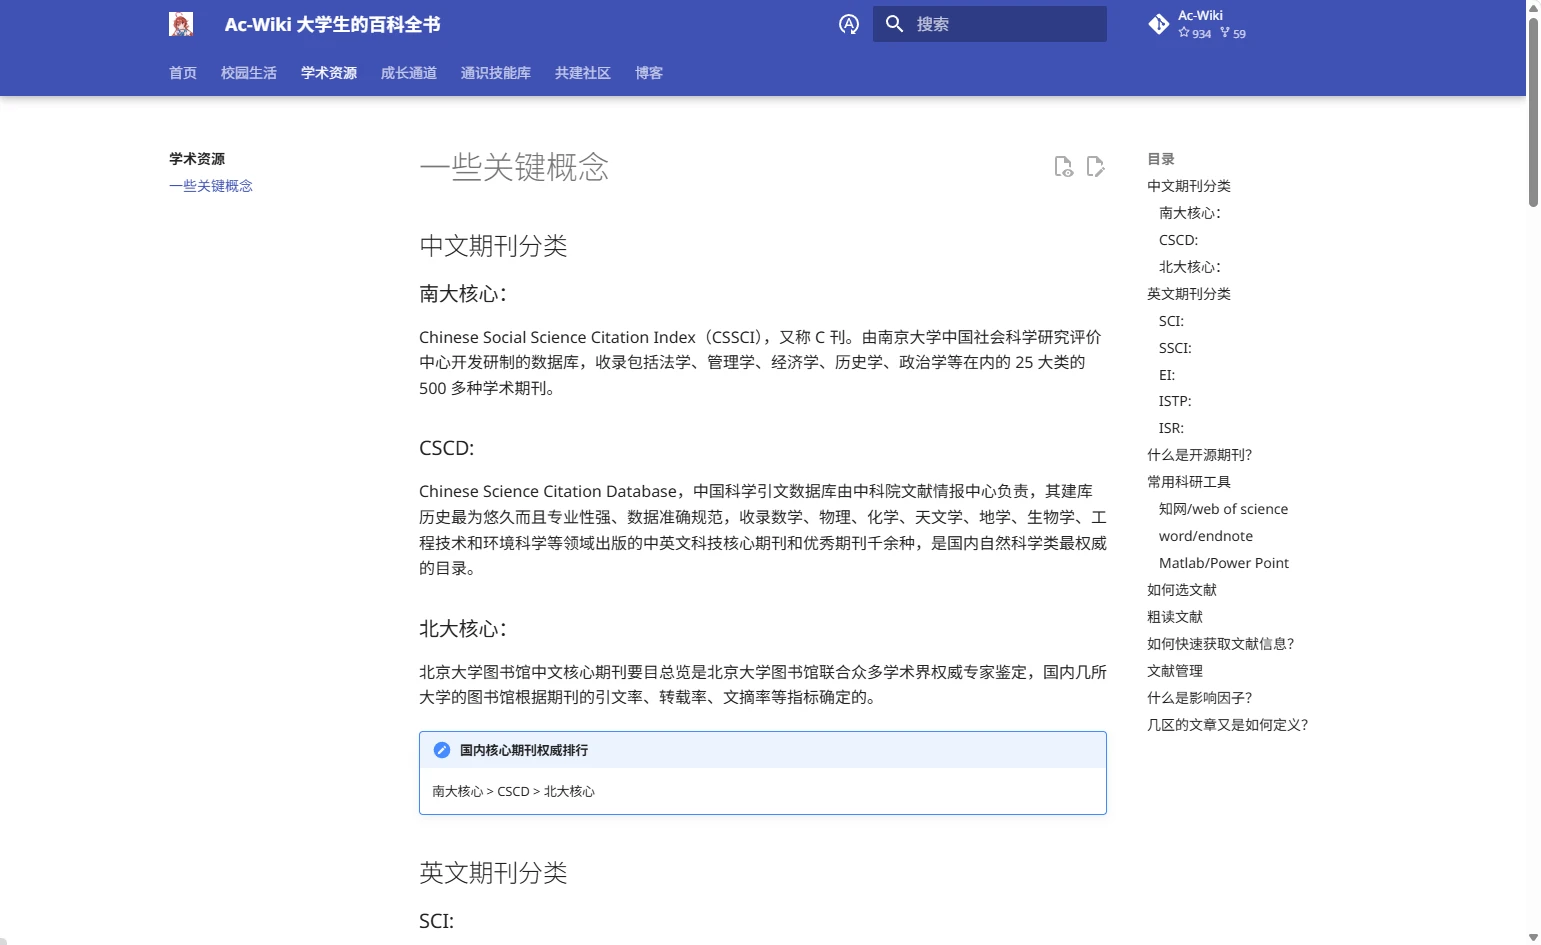Viewport: 1541px width, 945px height.
Task: Select the 首页 tab
Action: click(183, 73)
